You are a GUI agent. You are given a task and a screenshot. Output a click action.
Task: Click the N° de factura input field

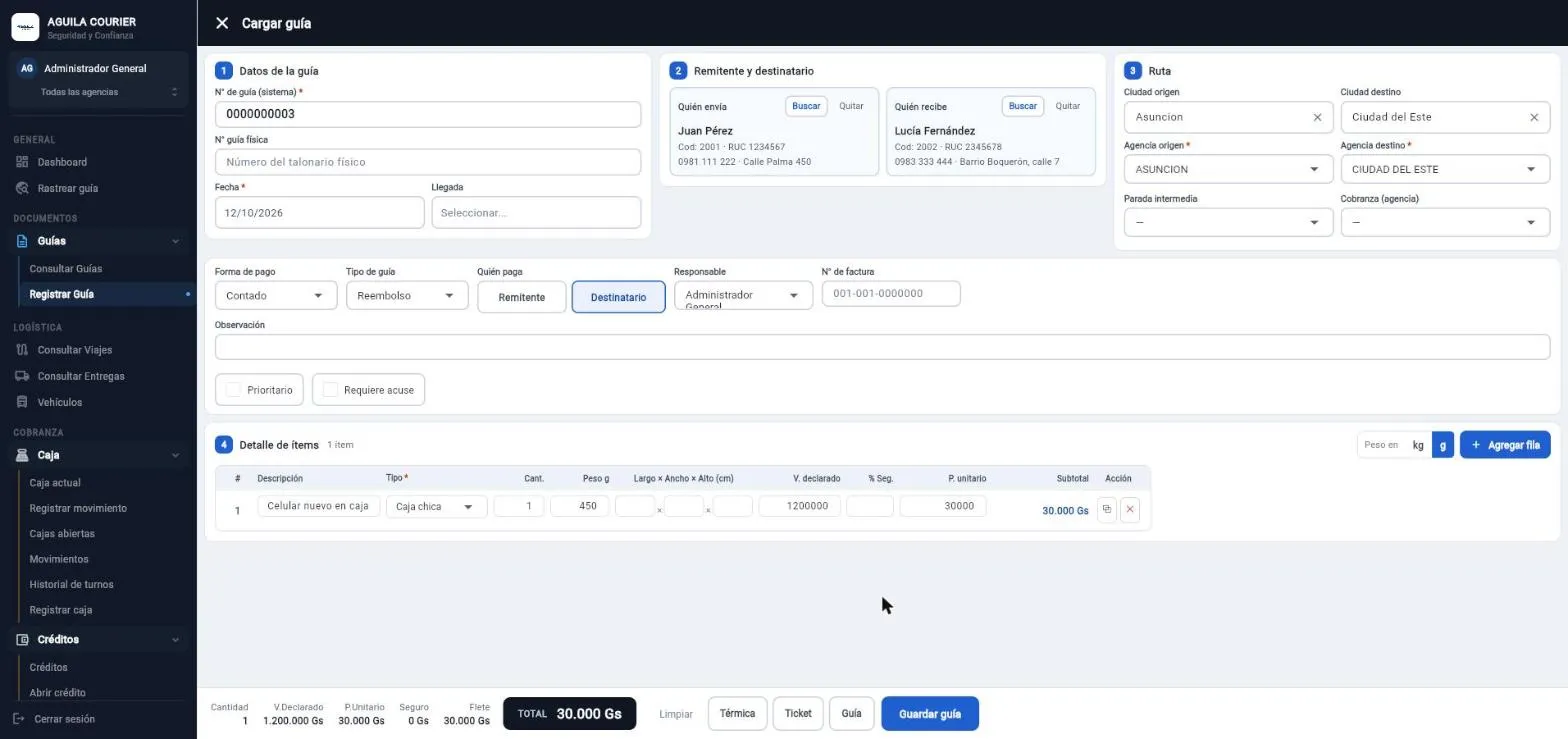891,294
